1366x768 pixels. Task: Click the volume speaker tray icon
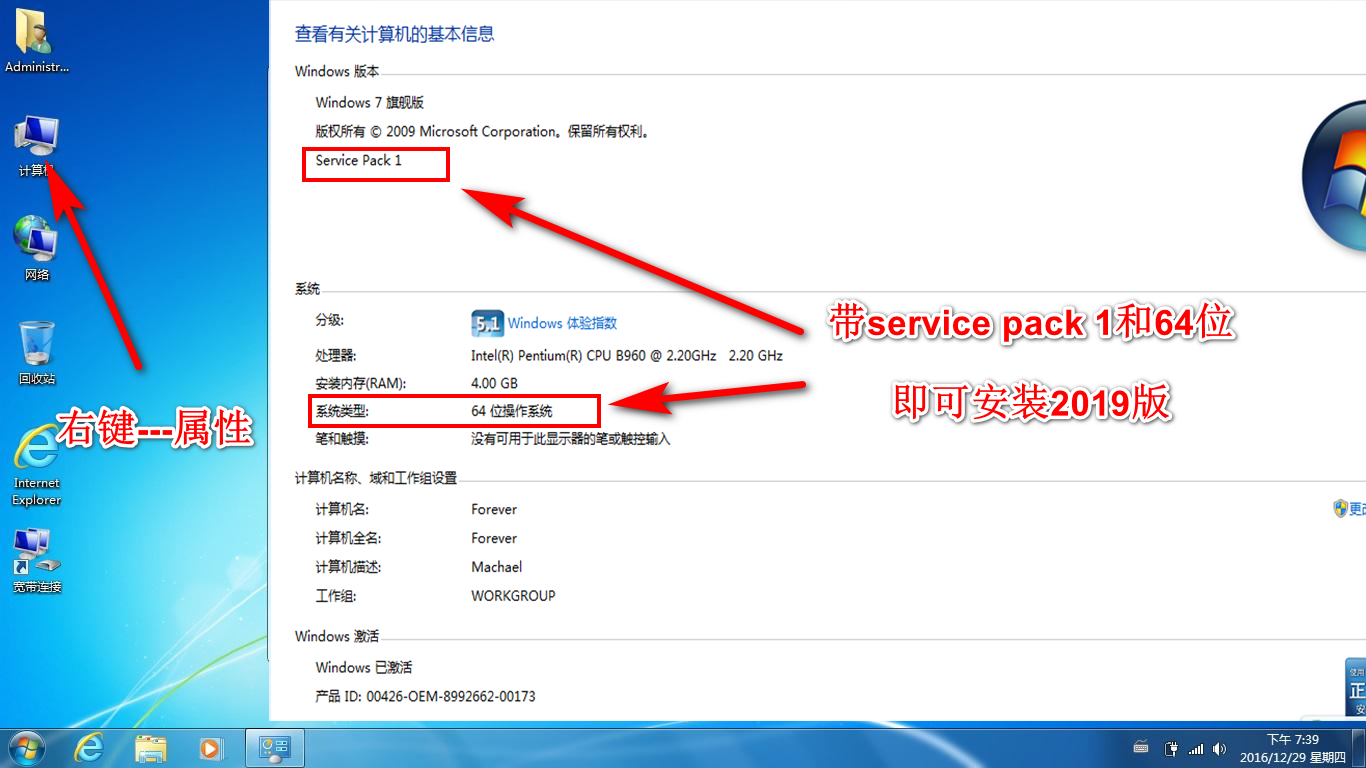coord(1219,748)
